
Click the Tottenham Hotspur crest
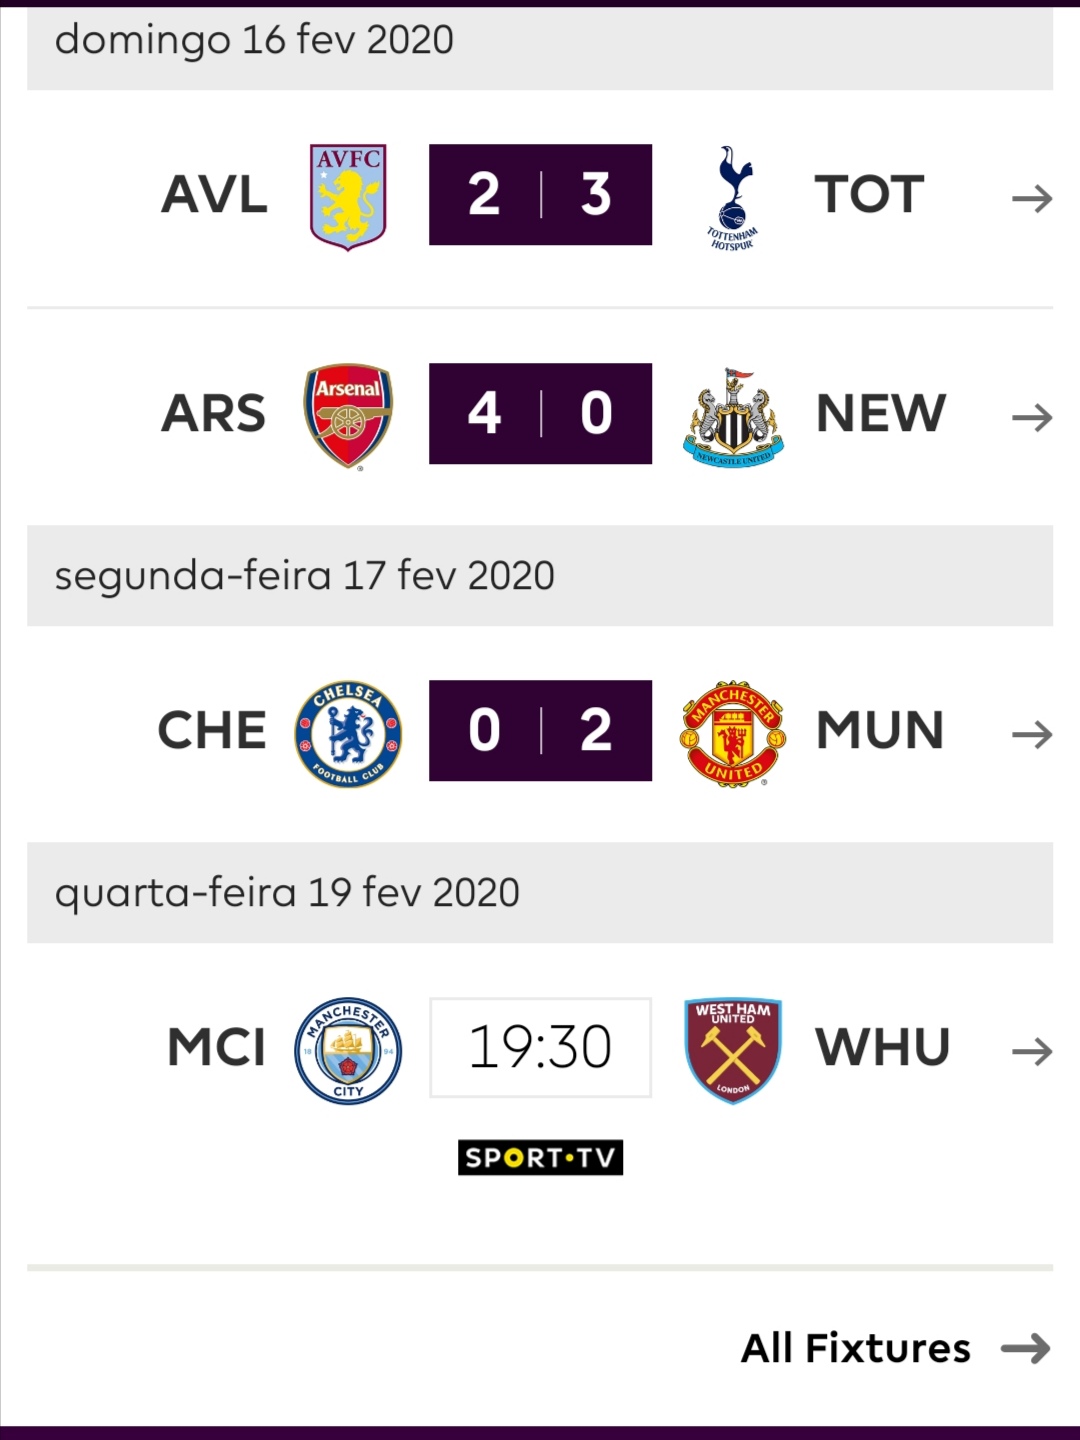(x=733, y=197)
